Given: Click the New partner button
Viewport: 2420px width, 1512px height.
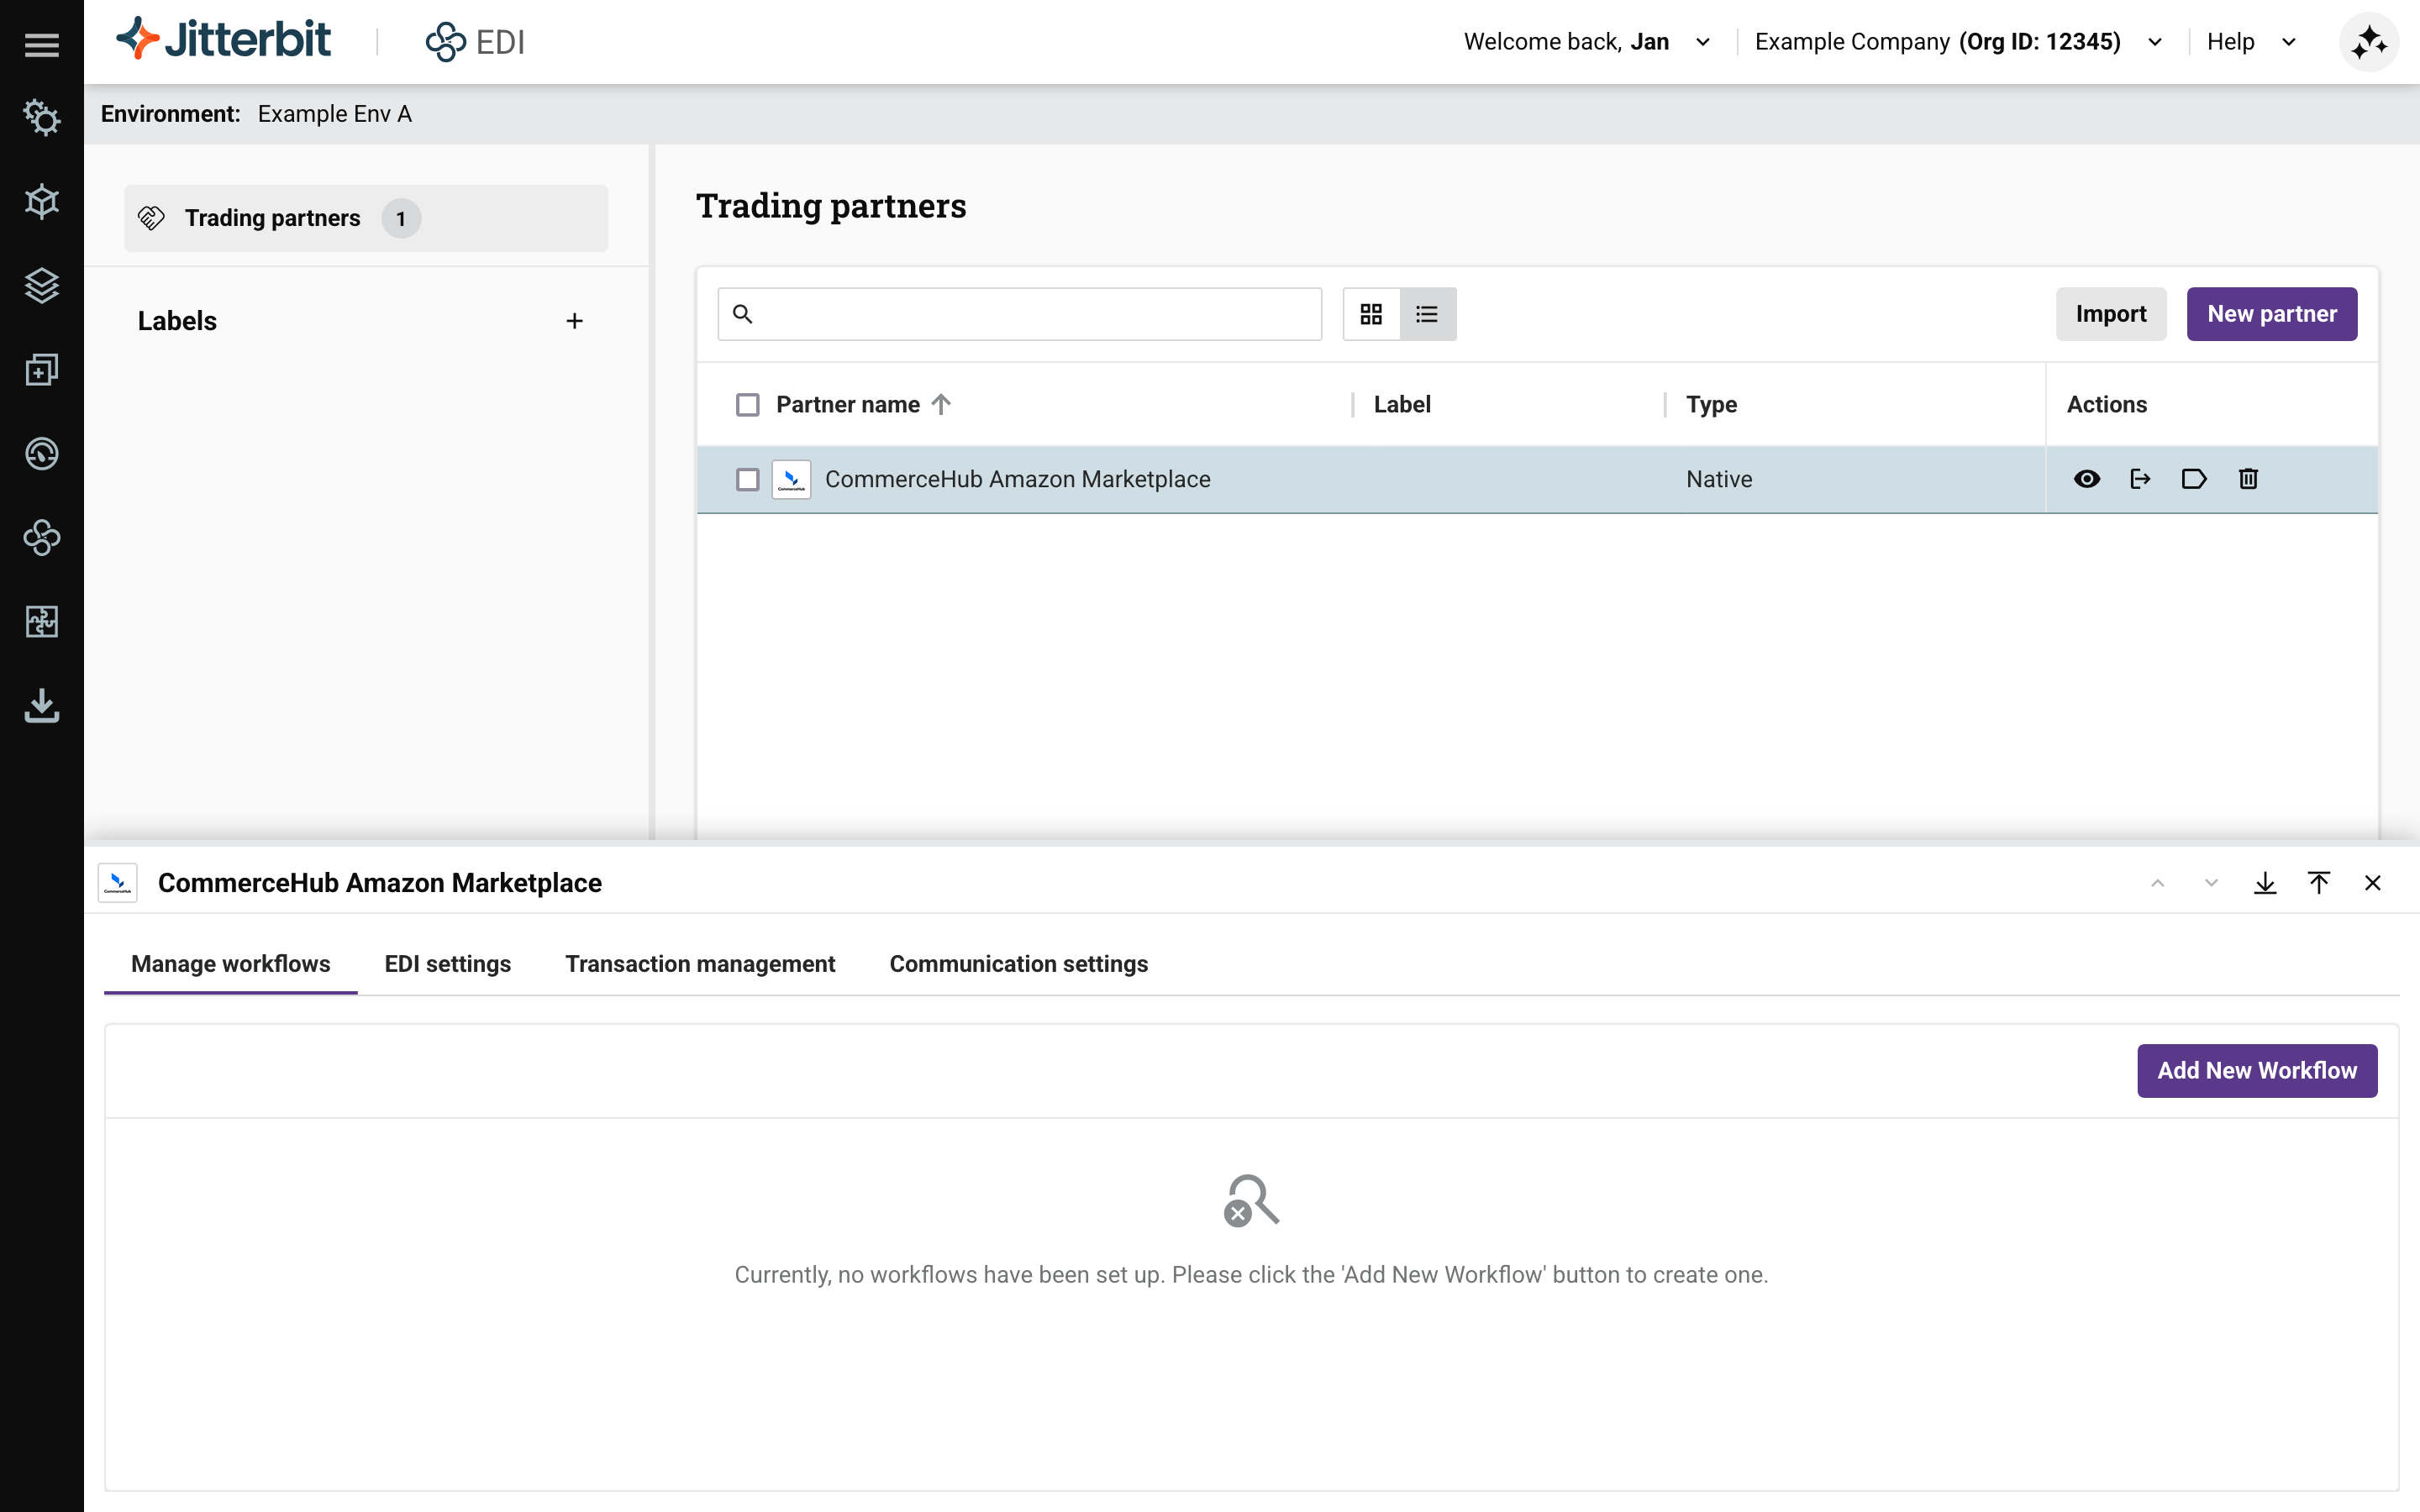Looking at the screenshot, I should [2271, 313].
